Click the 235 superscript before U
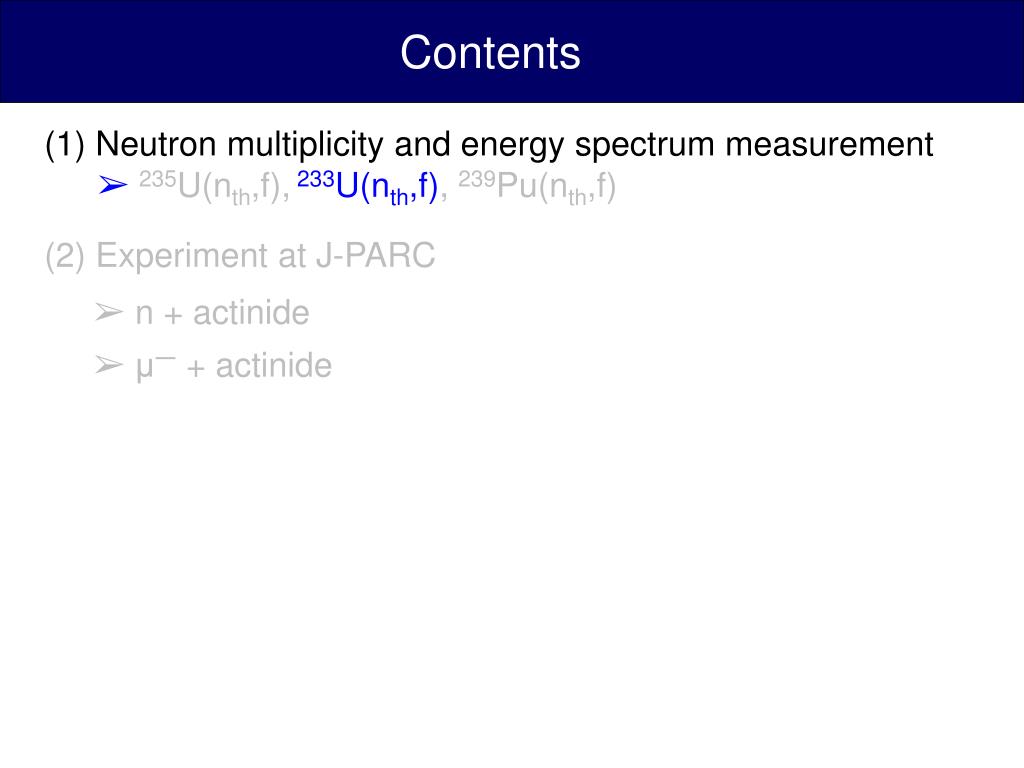This screenshot has height=768, width=1024. (157, 179)
